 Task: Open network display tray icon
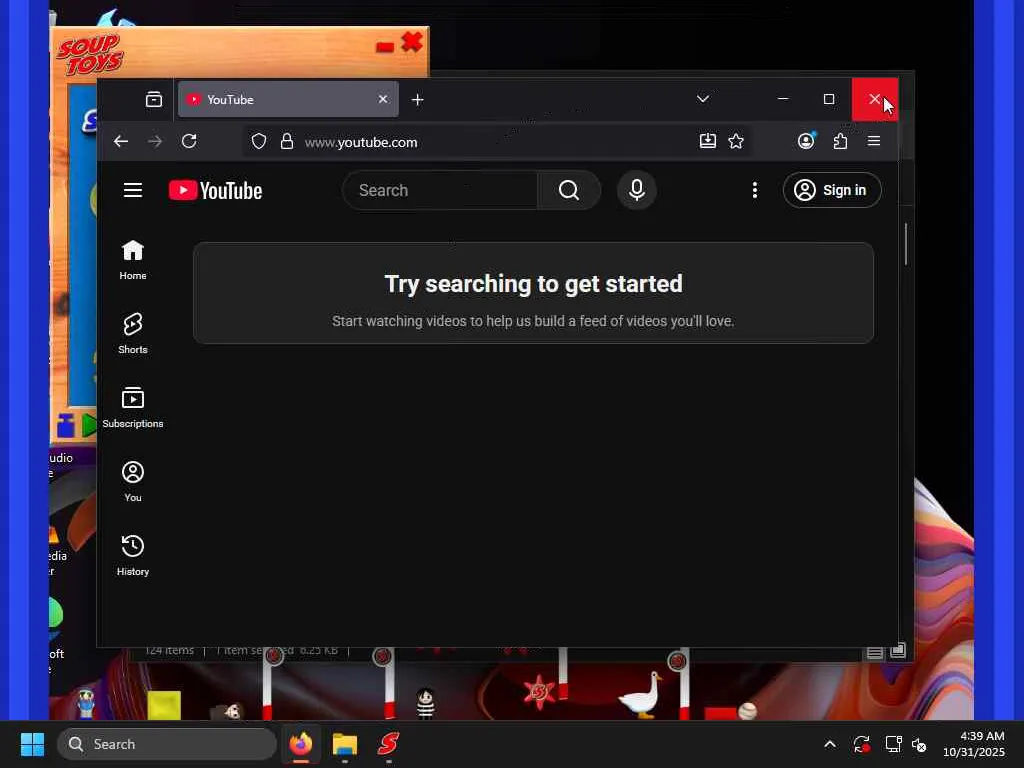click(x=893, y=744)
